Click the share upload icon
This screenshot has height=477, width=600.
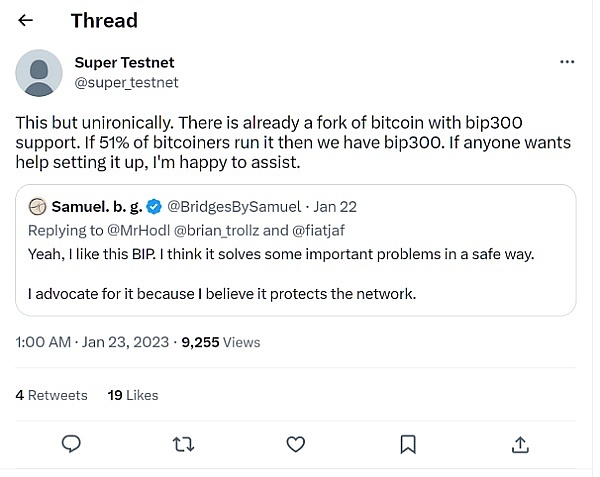pyautogui.click(x=520, y=443)
